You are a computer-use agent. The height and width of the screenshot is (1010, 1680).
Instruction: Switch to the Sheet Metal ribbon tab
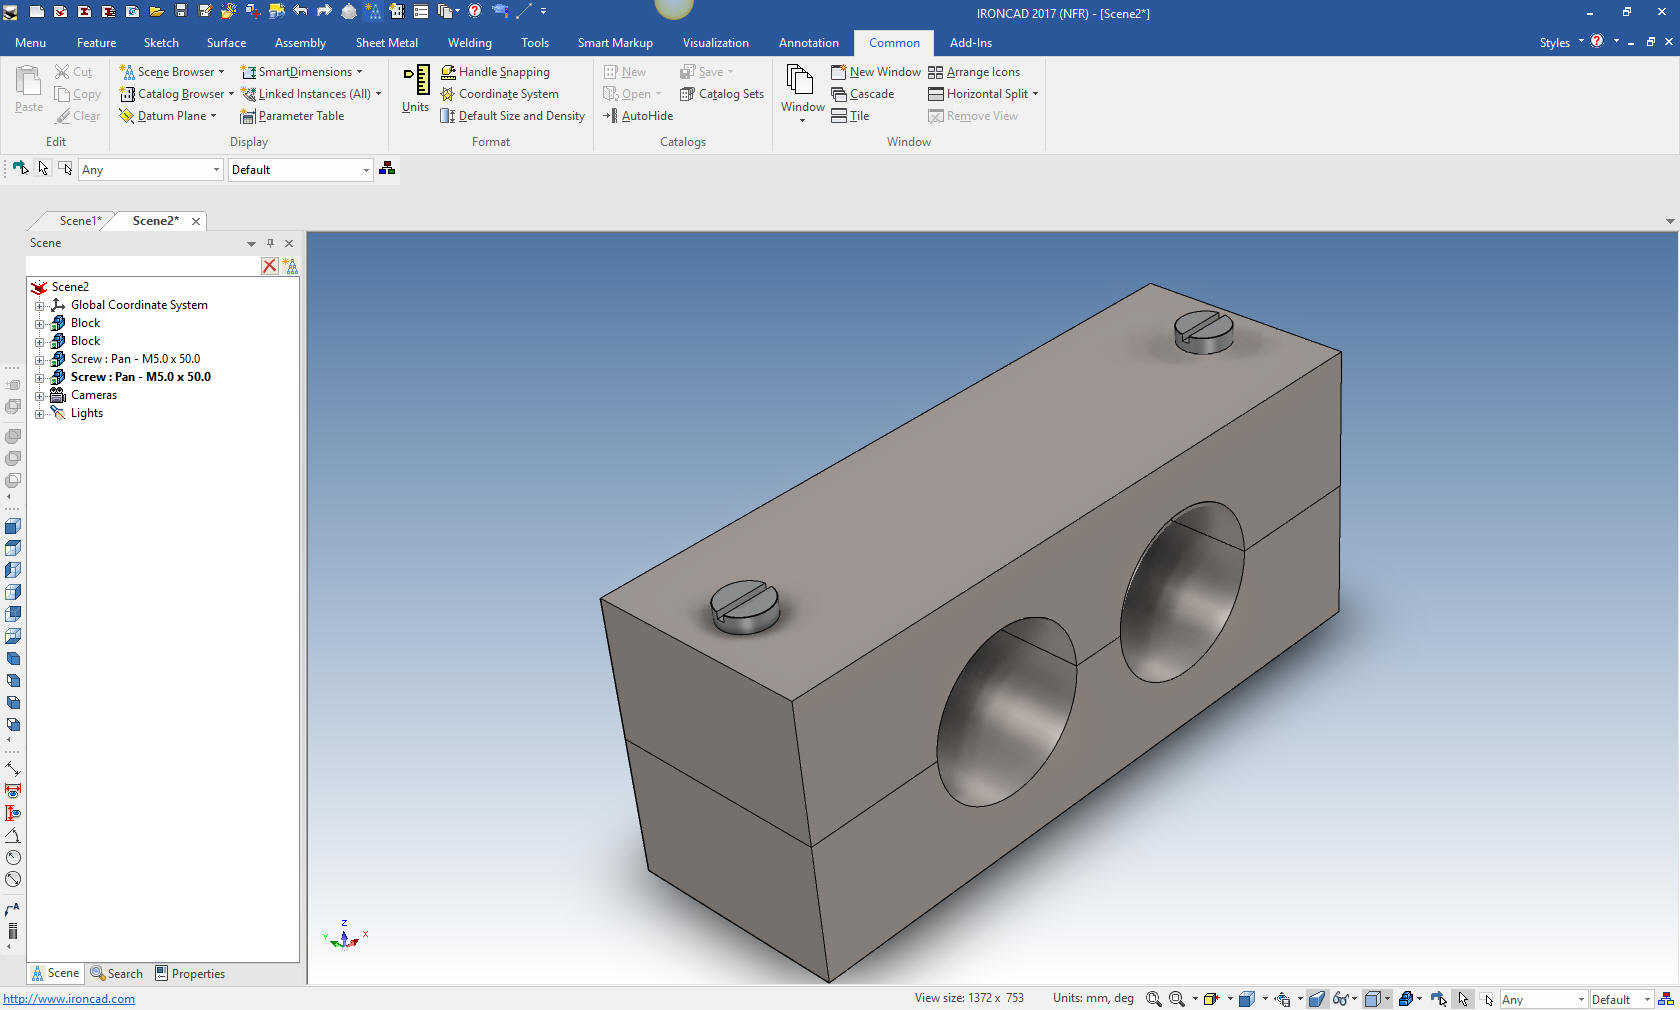click(x=386, y=43)
